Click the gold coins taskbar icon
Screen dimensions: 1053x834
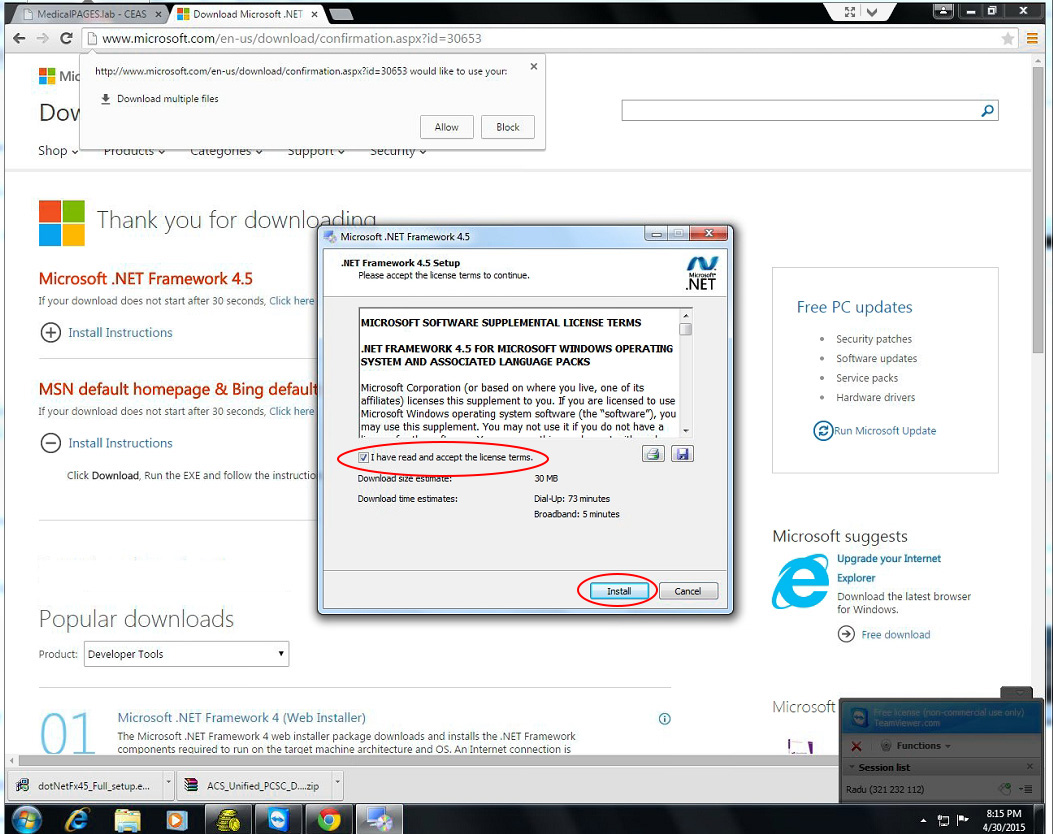click(228, 819)
